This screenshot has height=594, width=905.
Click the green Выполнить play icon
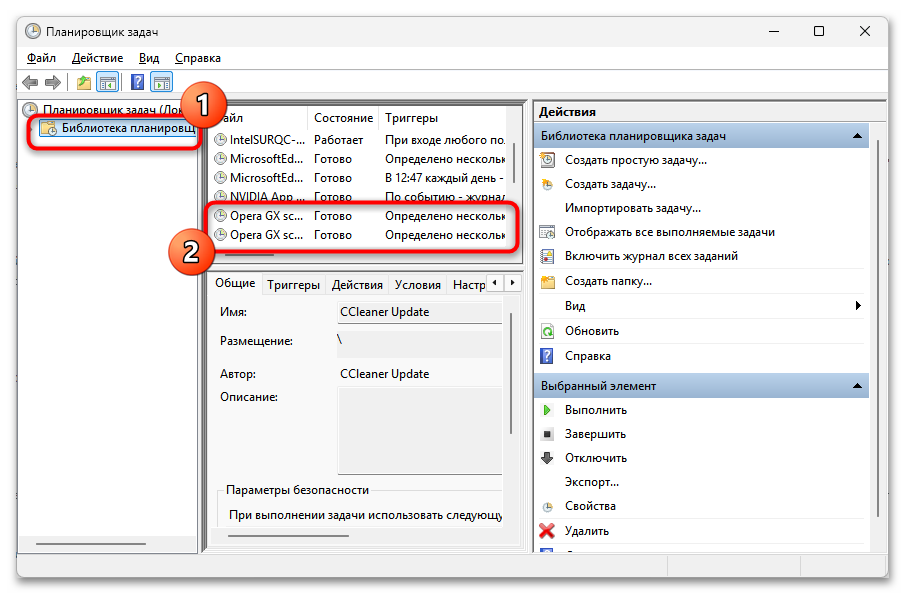pyautogui.click(x=547, y=410)
